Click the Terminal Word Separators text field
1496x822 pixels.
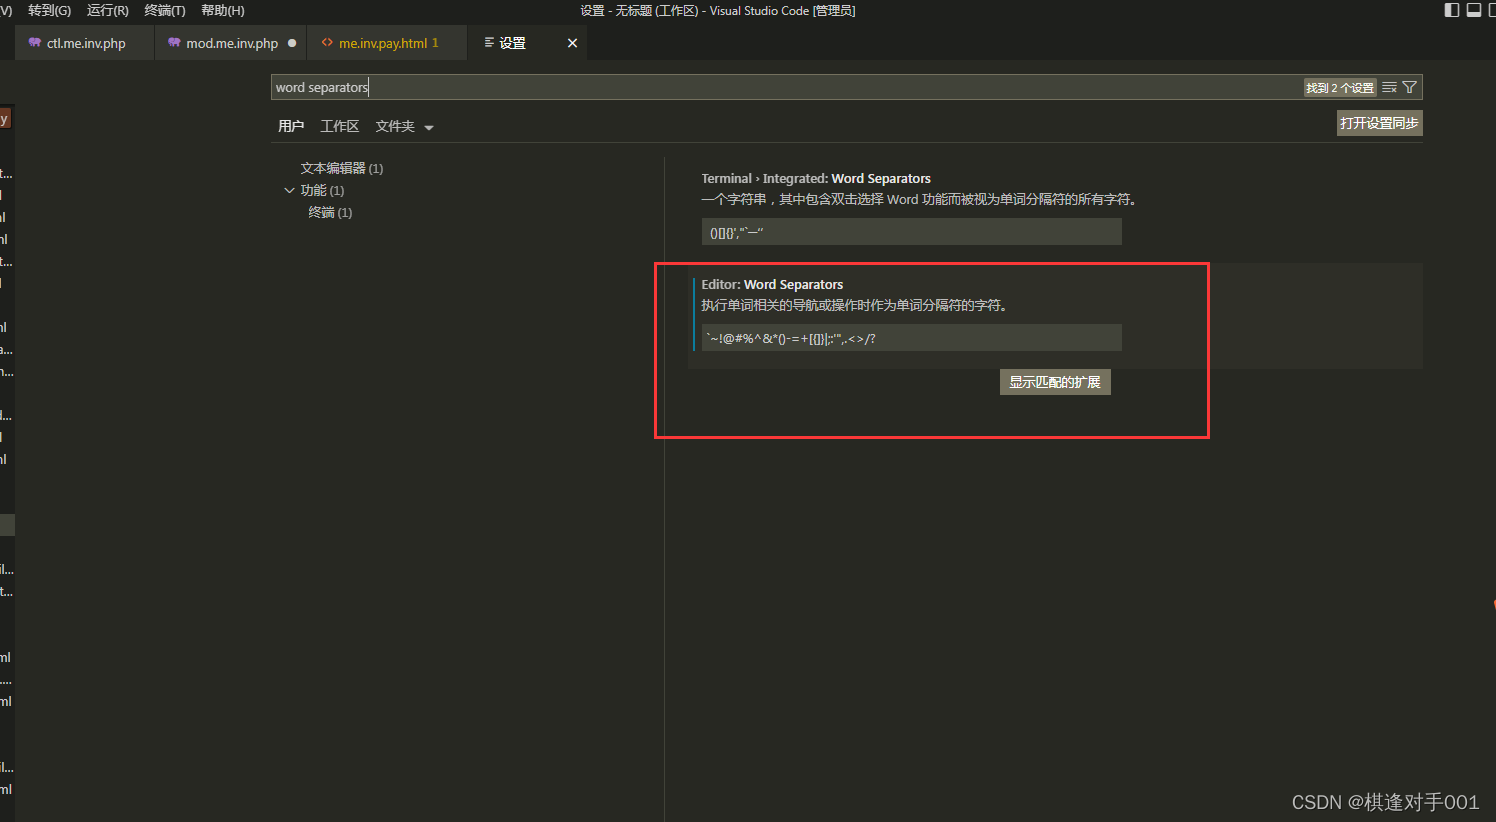click(x=910, y=232)
